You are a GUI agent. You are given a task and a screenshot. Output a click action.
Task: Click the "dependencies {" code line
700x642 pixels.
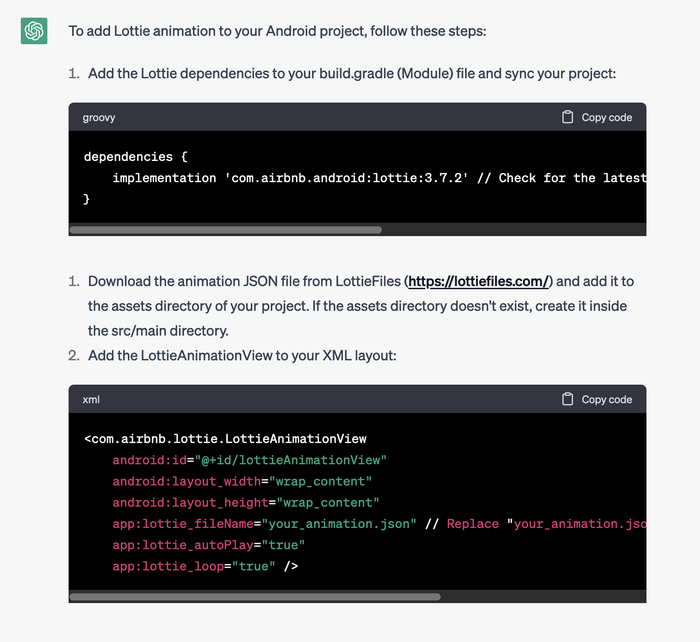(135, 157)
